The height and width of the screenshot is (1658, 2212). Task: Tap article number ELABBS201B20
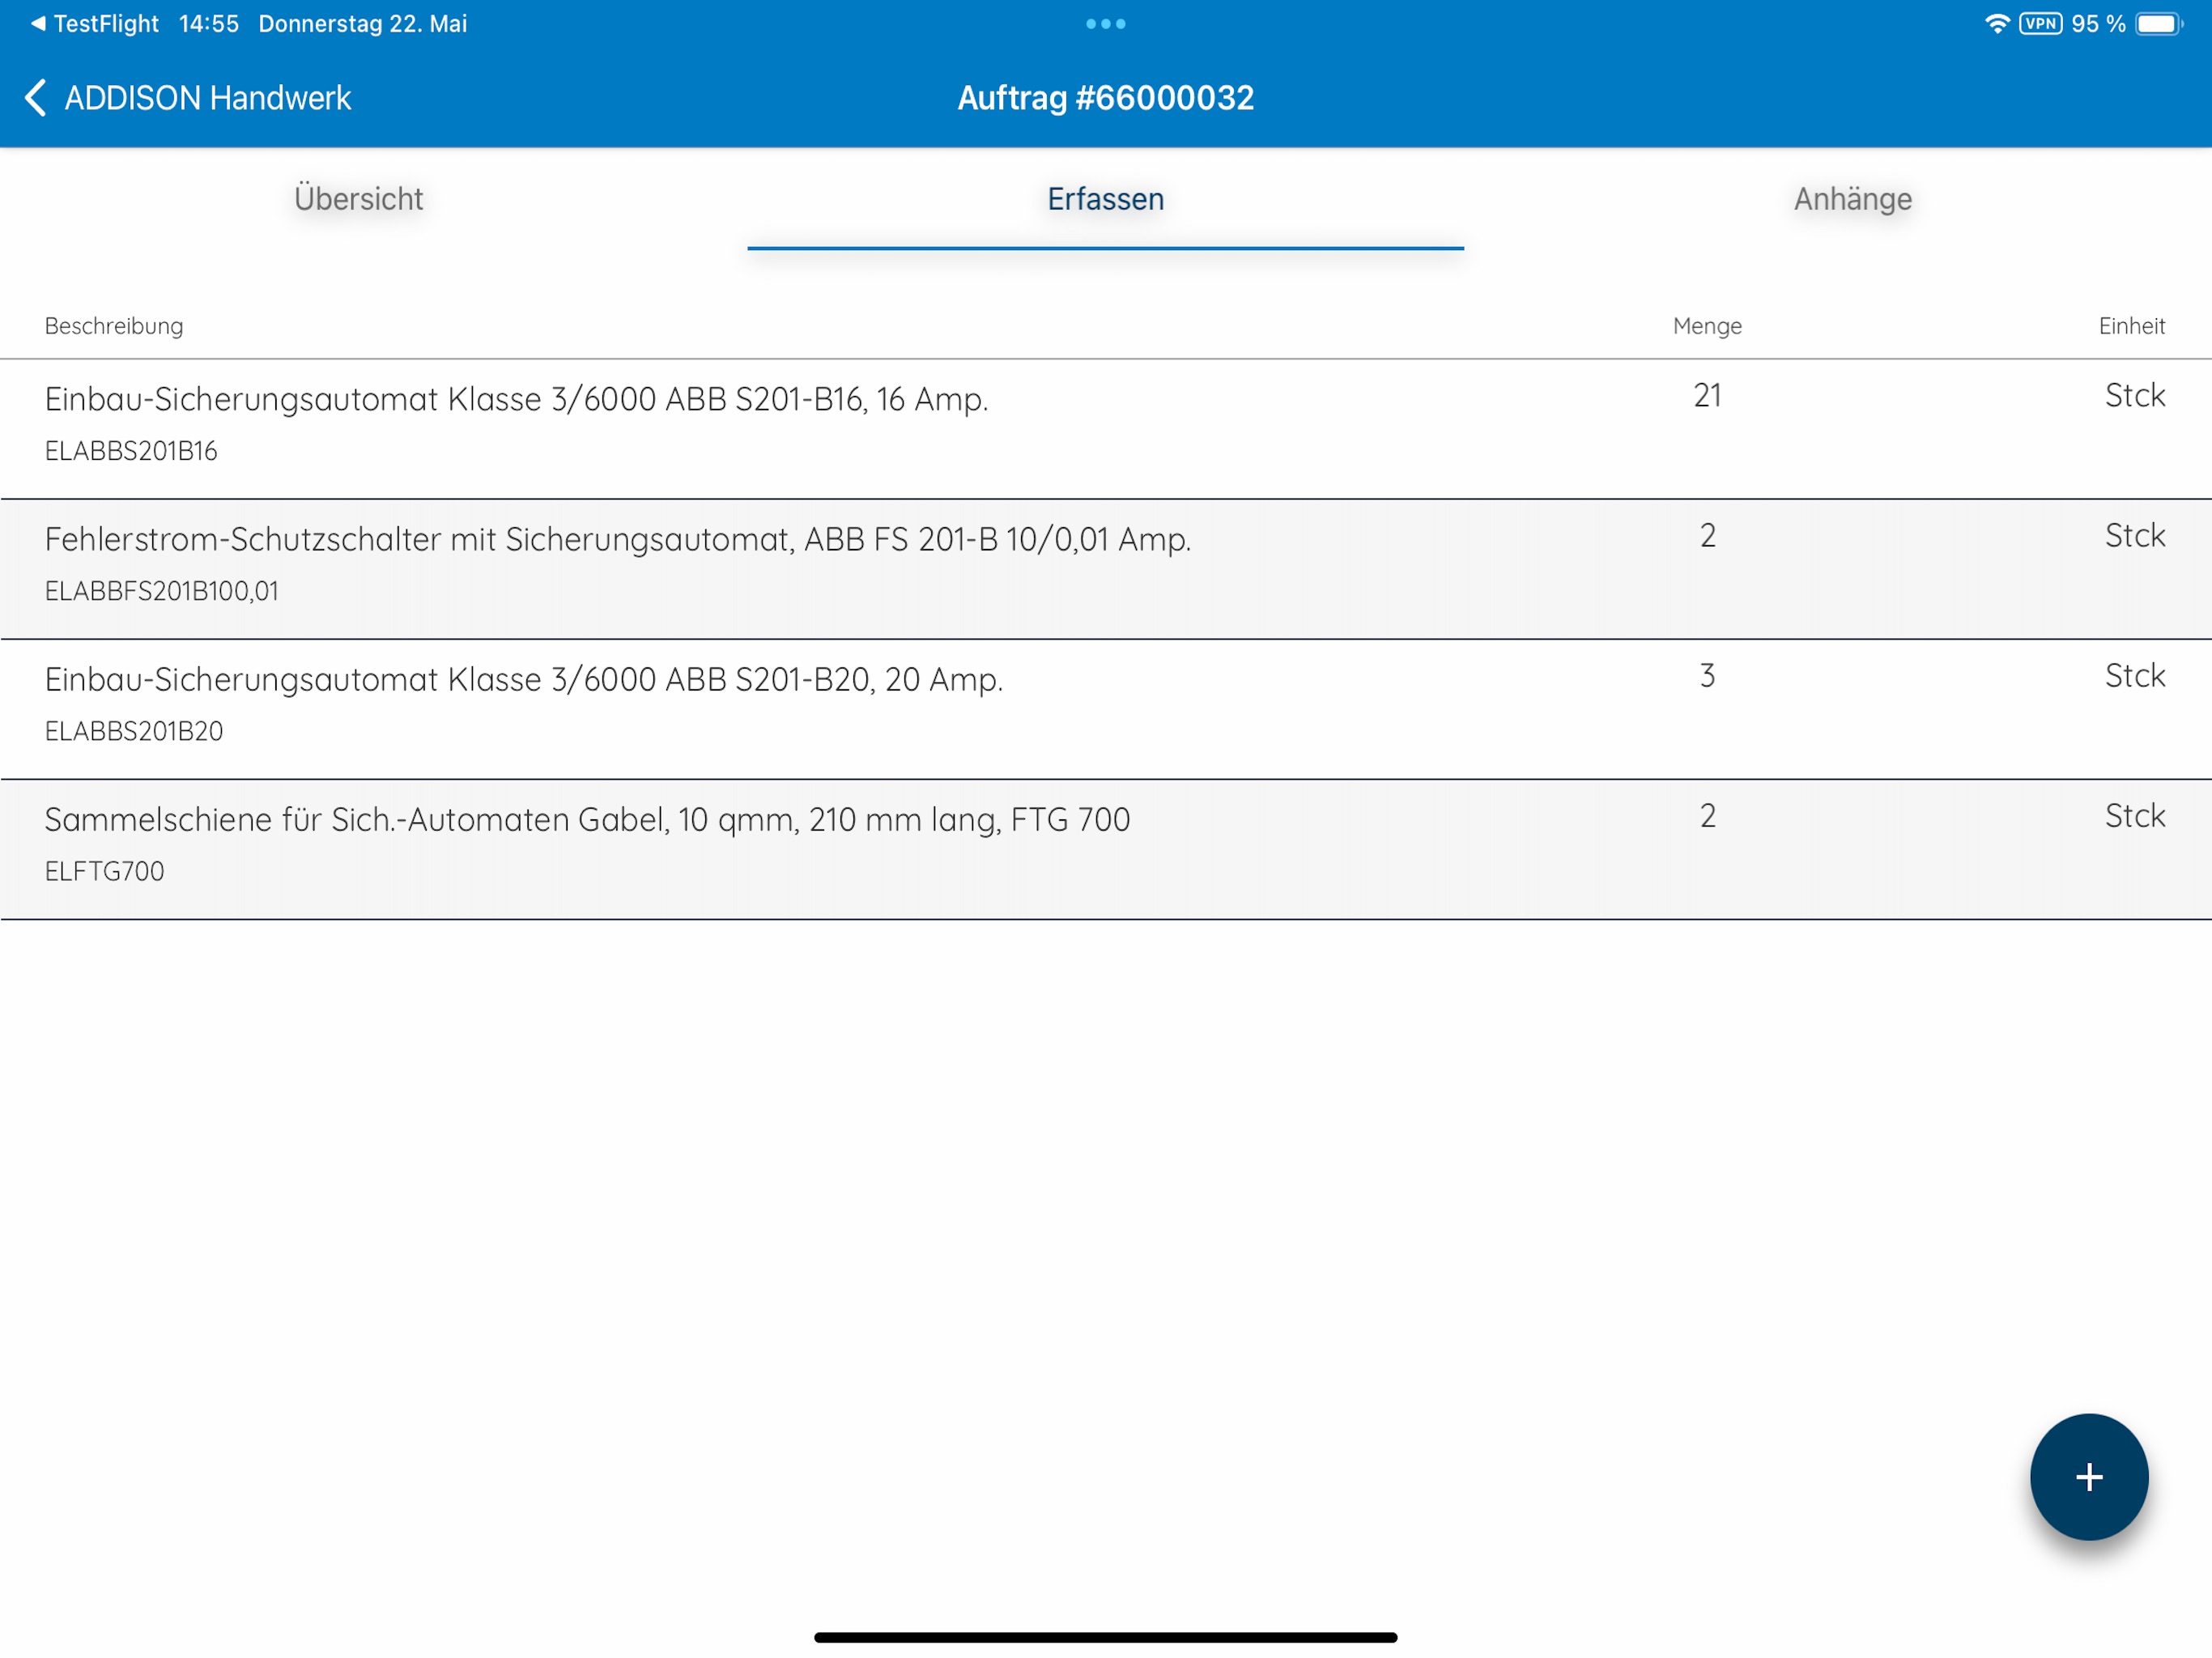(x=134, y=731)
